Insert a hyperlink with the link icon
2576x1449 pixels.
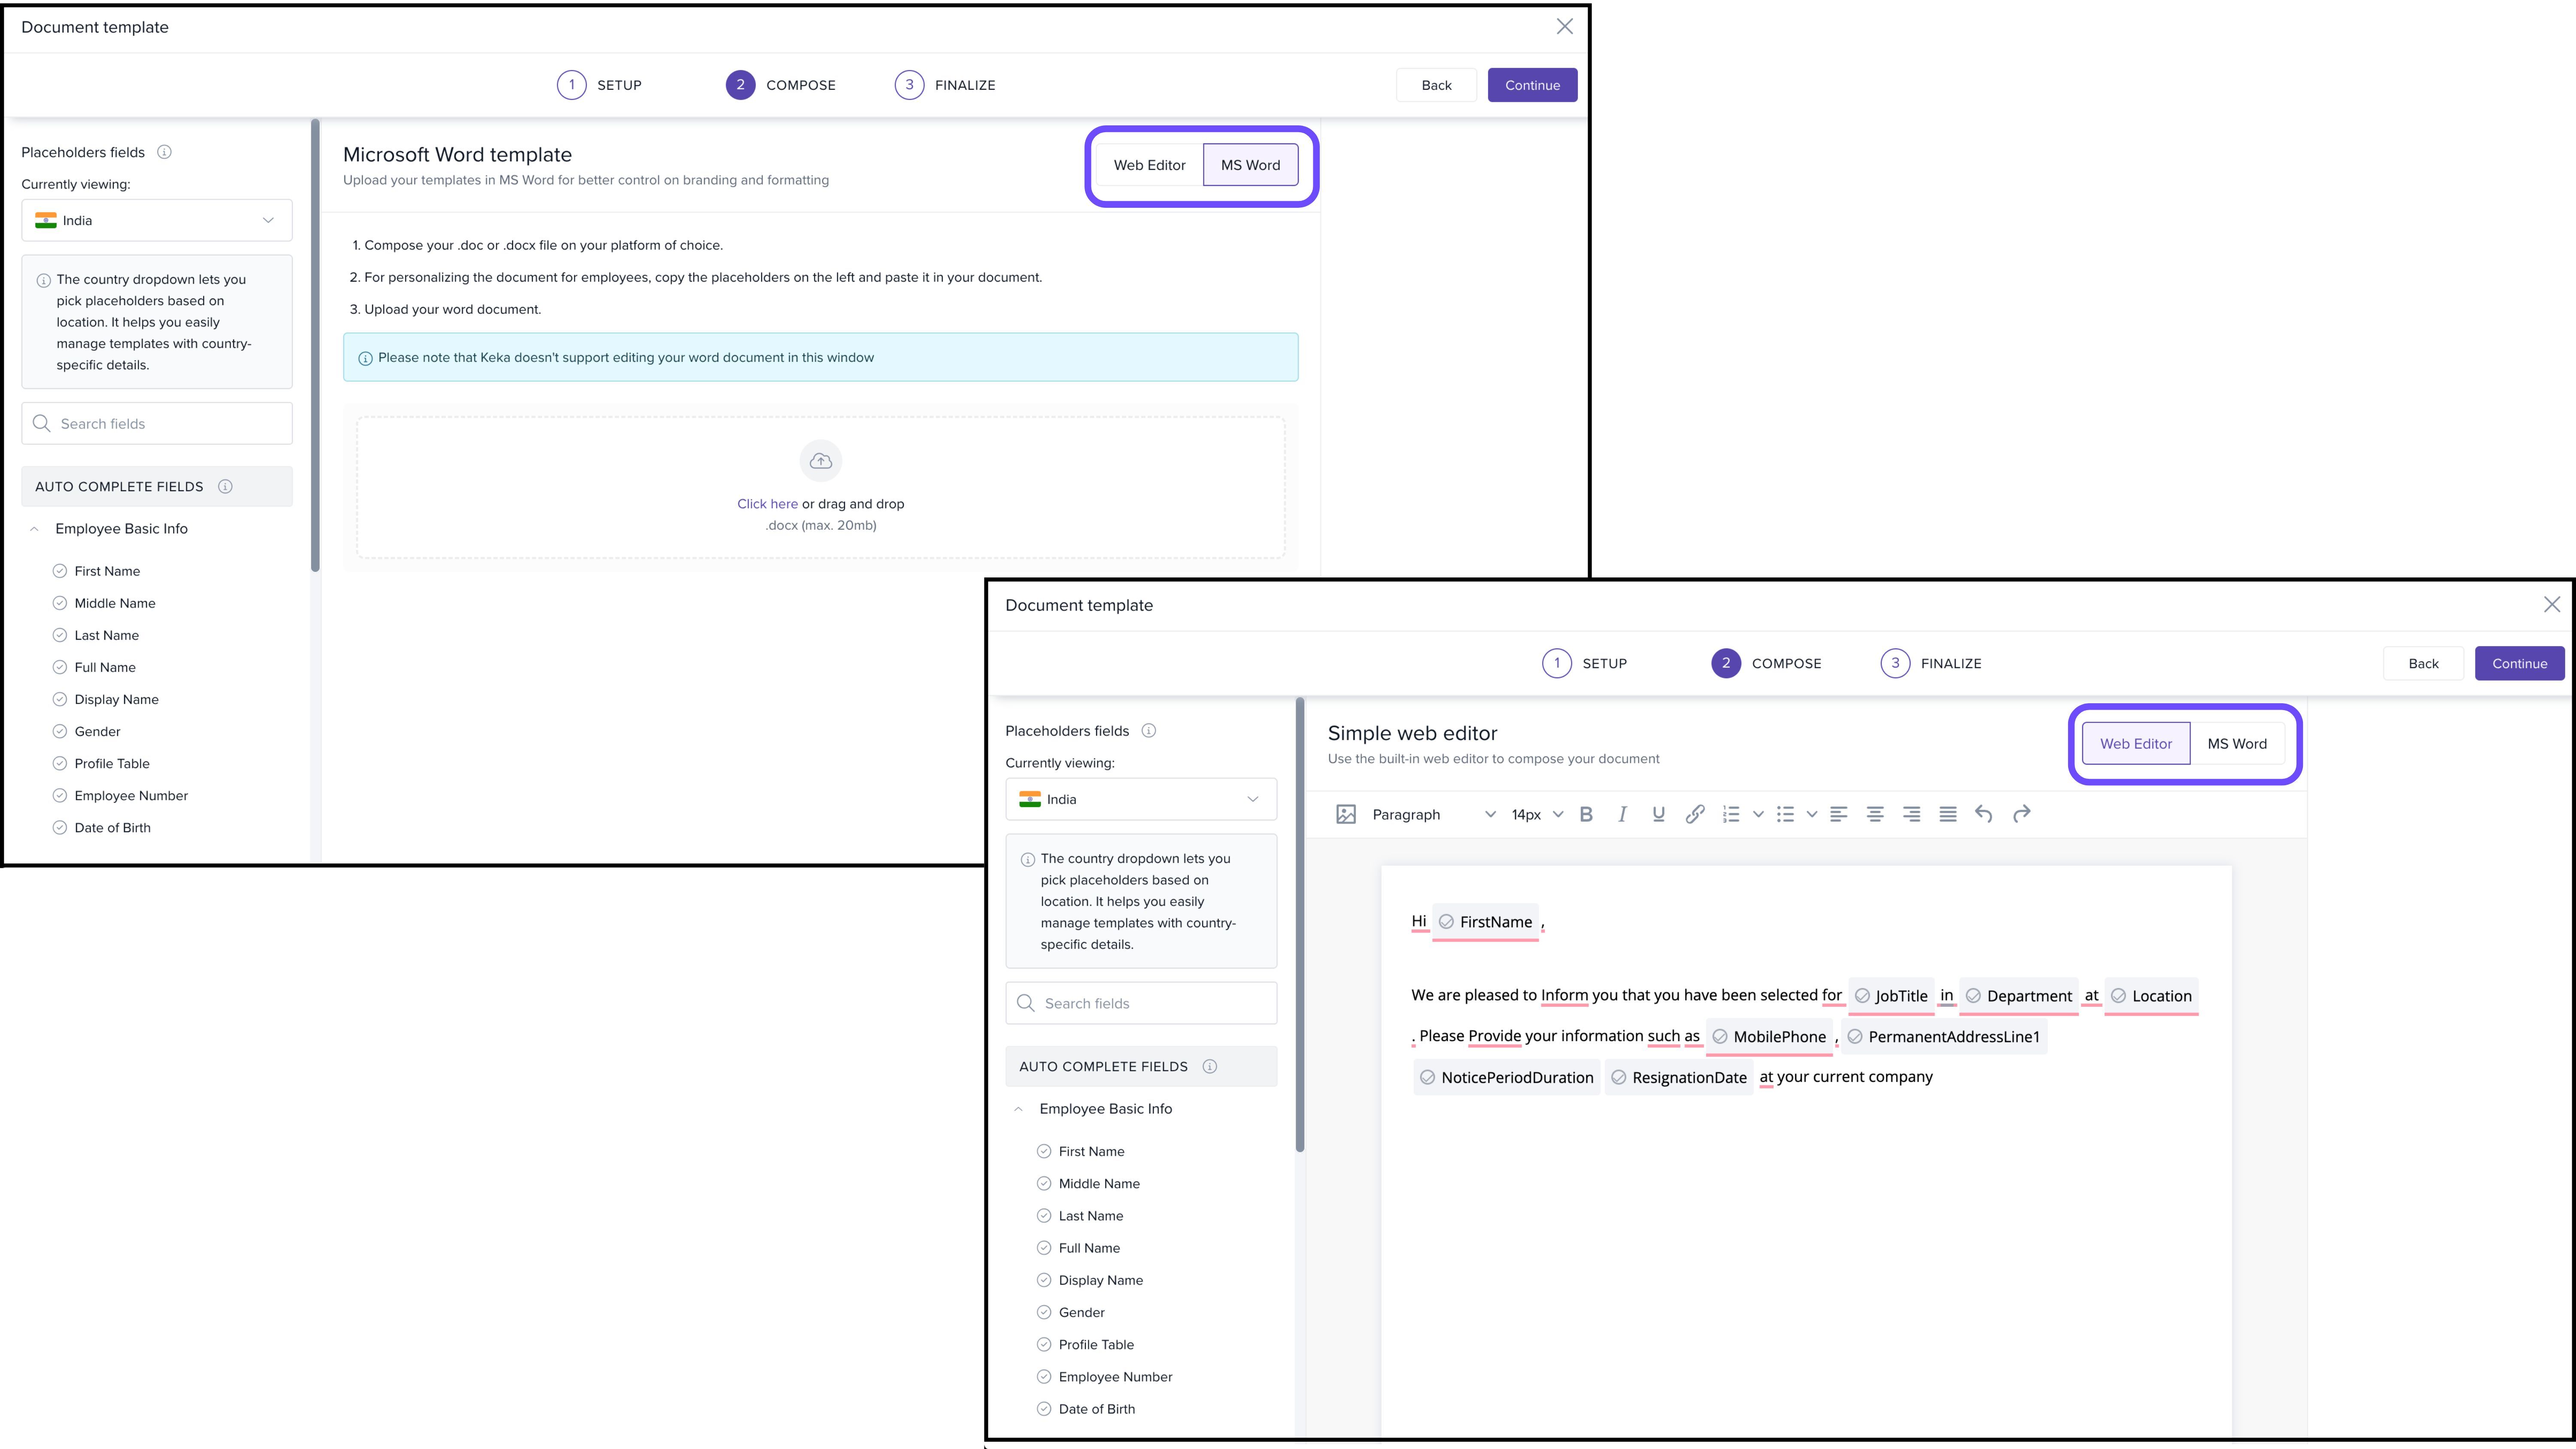pos(1694,814)
